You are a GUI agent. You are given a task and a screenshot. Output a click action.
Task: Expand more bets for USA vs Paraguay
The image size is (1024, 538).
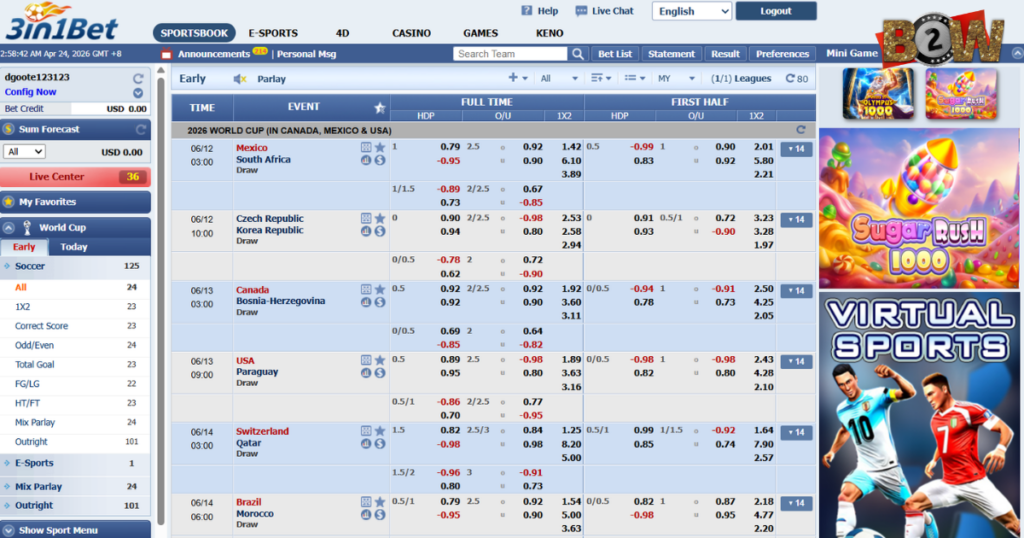(x=796, y=362)
